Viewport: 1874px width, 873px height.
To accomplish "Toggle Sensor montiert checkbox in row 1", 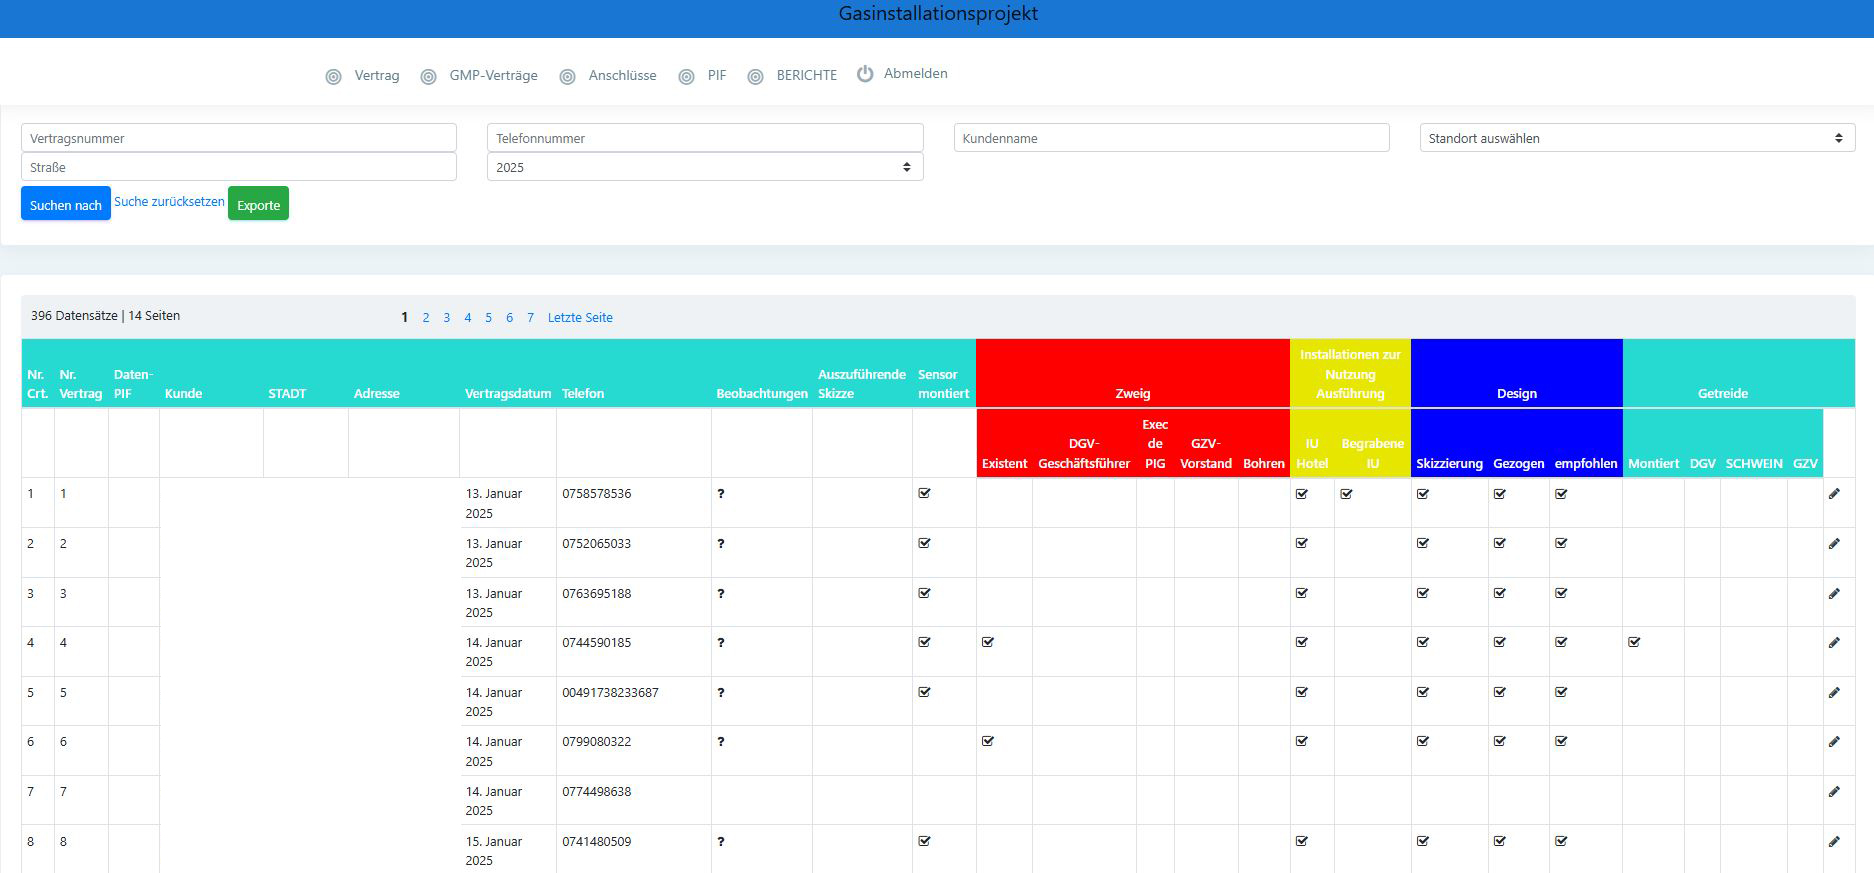I will click(925, 494).
